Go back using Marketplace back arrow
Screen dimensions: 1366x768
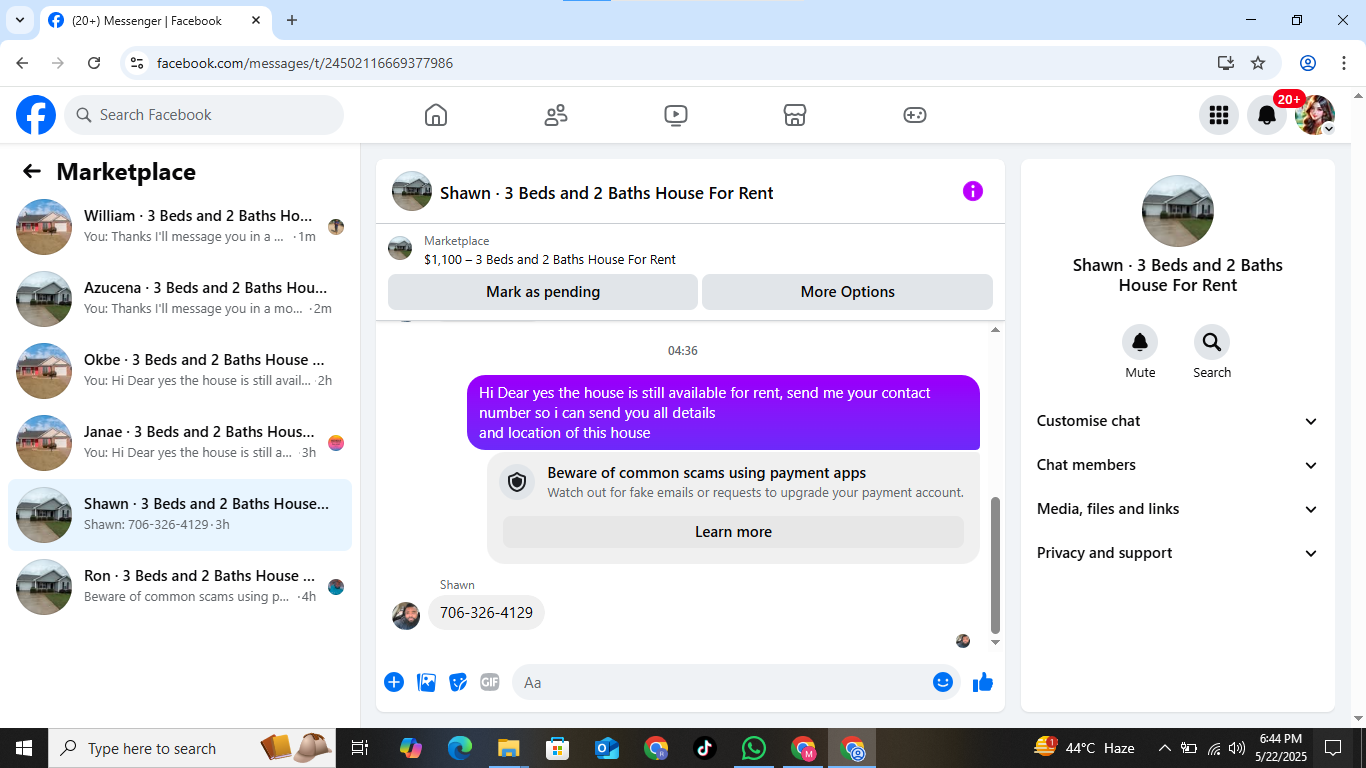point(32,172)
